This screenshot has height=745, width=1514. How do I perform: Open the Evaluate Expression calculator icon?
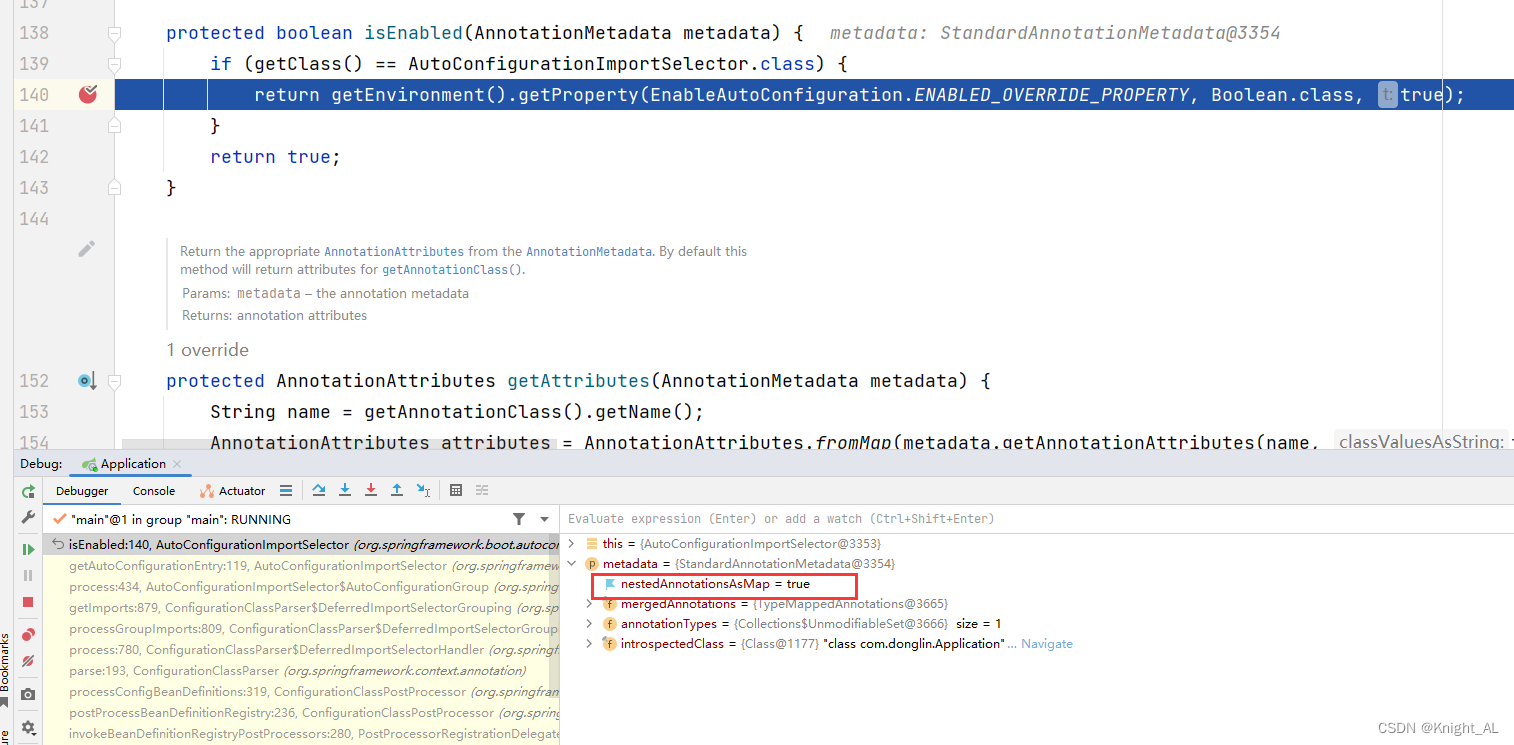point(456,490)
